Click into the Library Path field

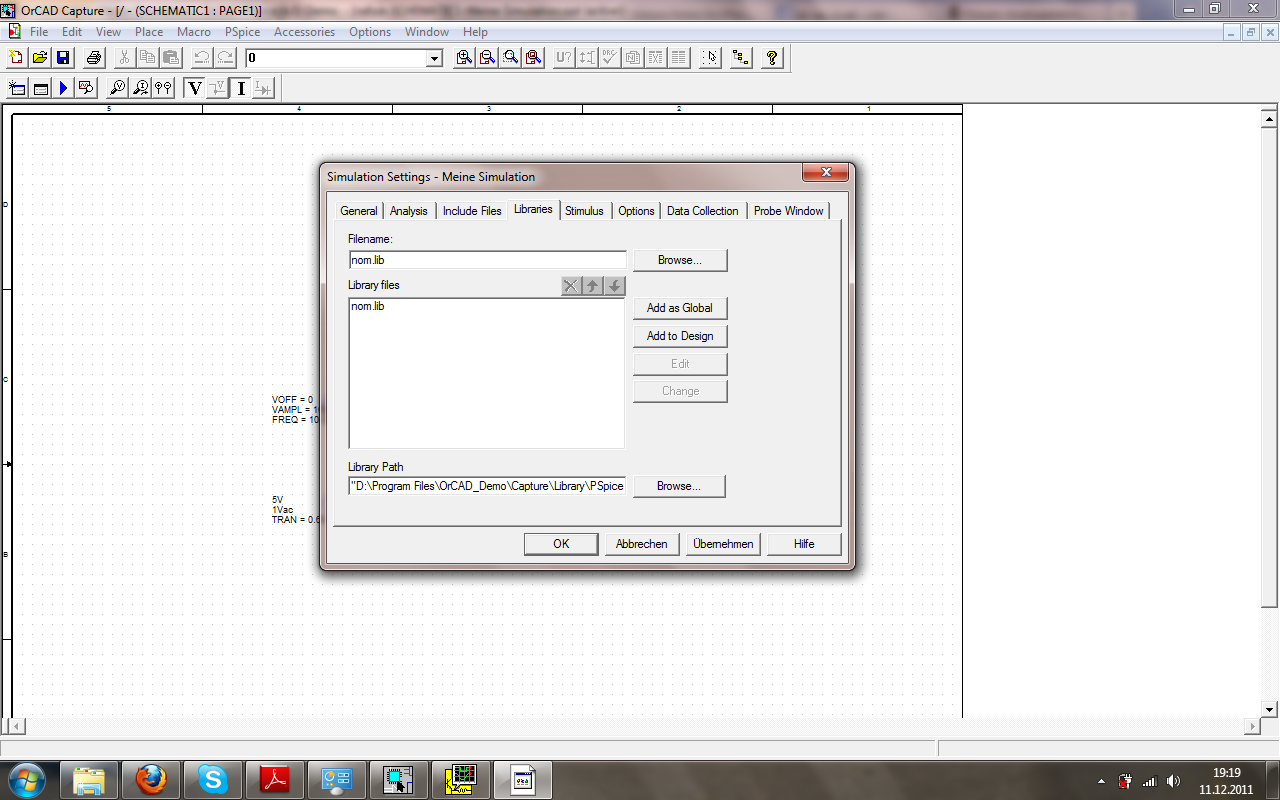pyautogui.click(x=487, y=486)
